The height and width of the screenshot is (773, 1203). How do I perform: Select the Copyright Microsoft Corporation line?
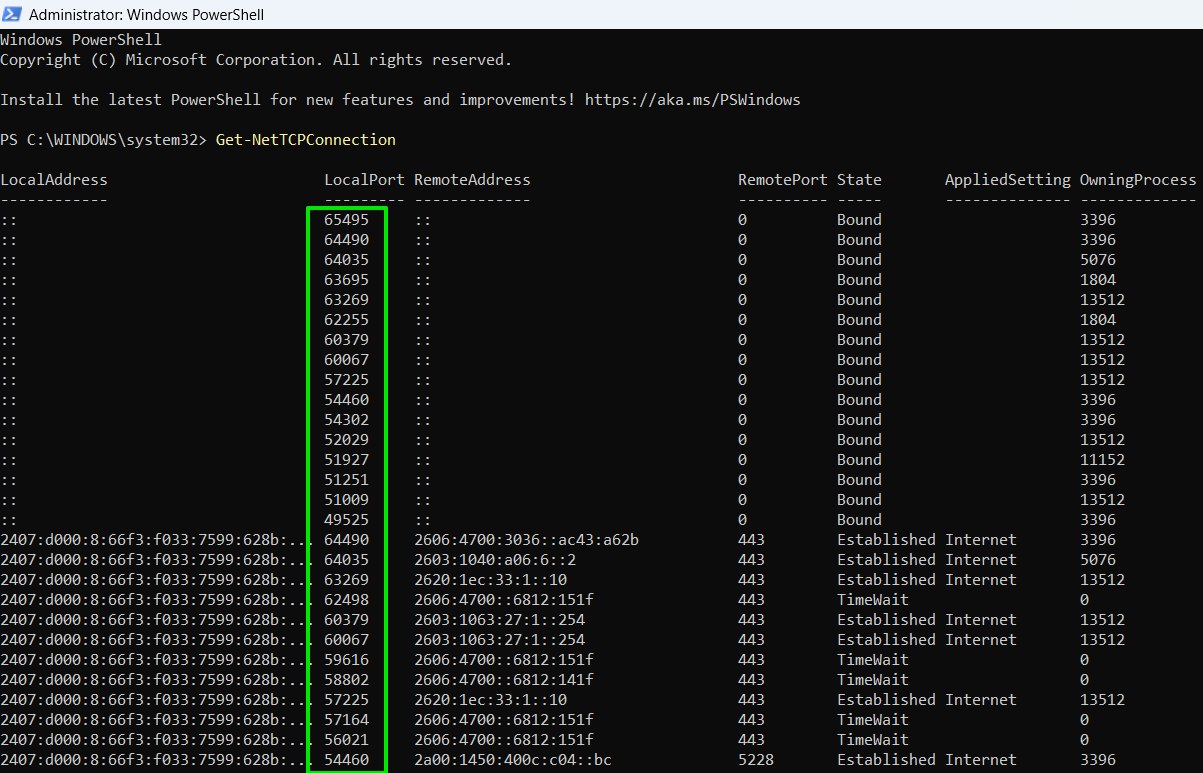pyautogui.click(x=255, y=59)
